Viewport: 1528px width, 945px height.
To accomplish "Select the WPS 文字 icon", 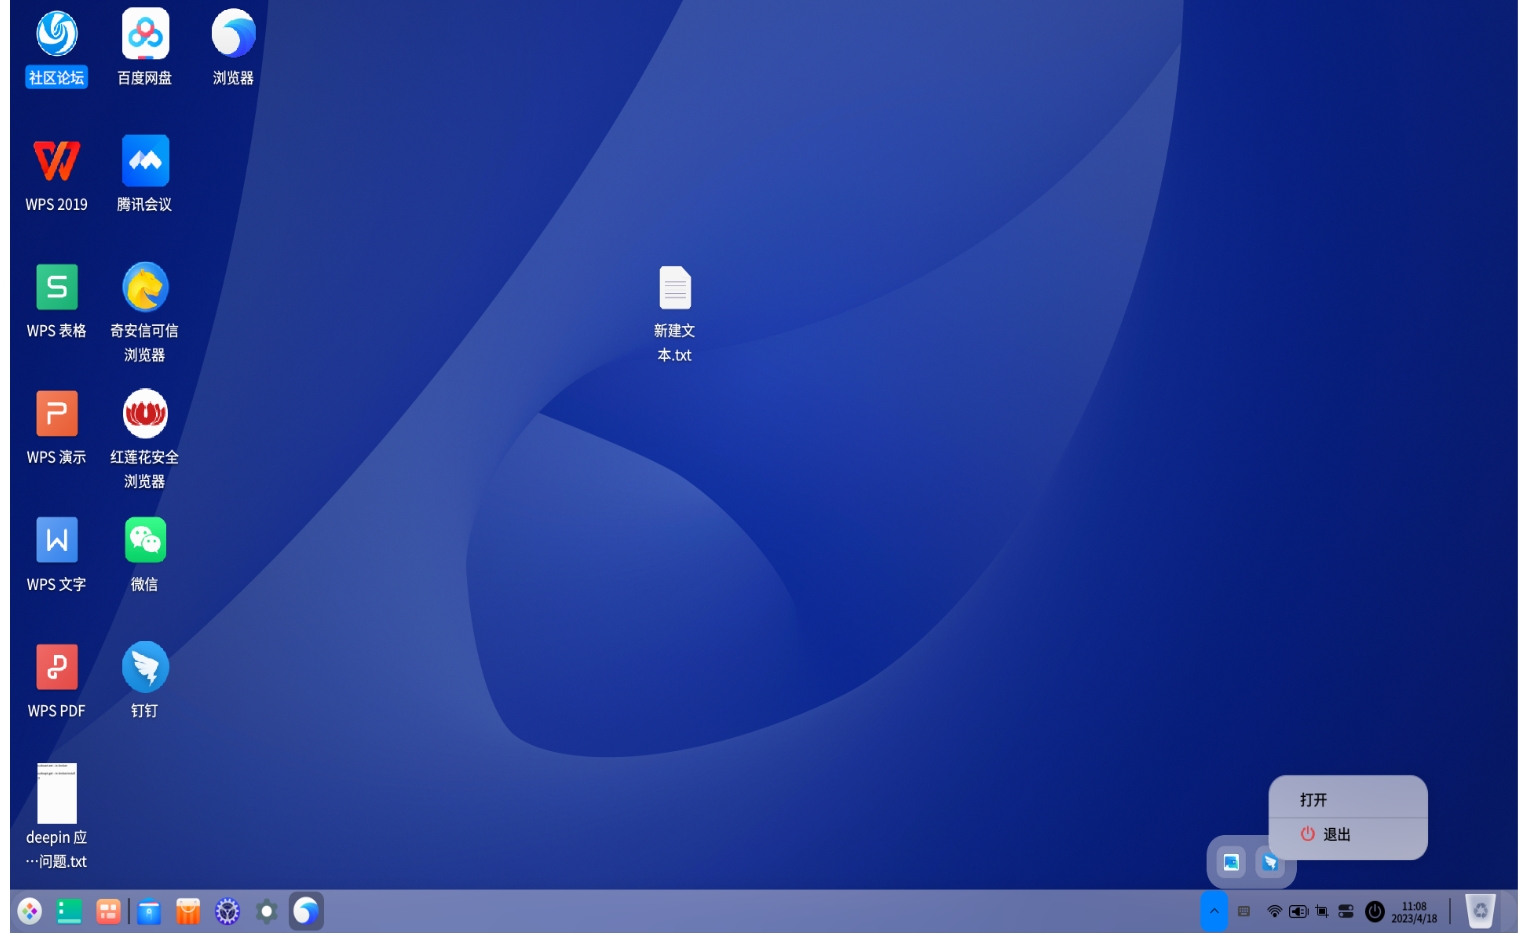I will (57, 555).
